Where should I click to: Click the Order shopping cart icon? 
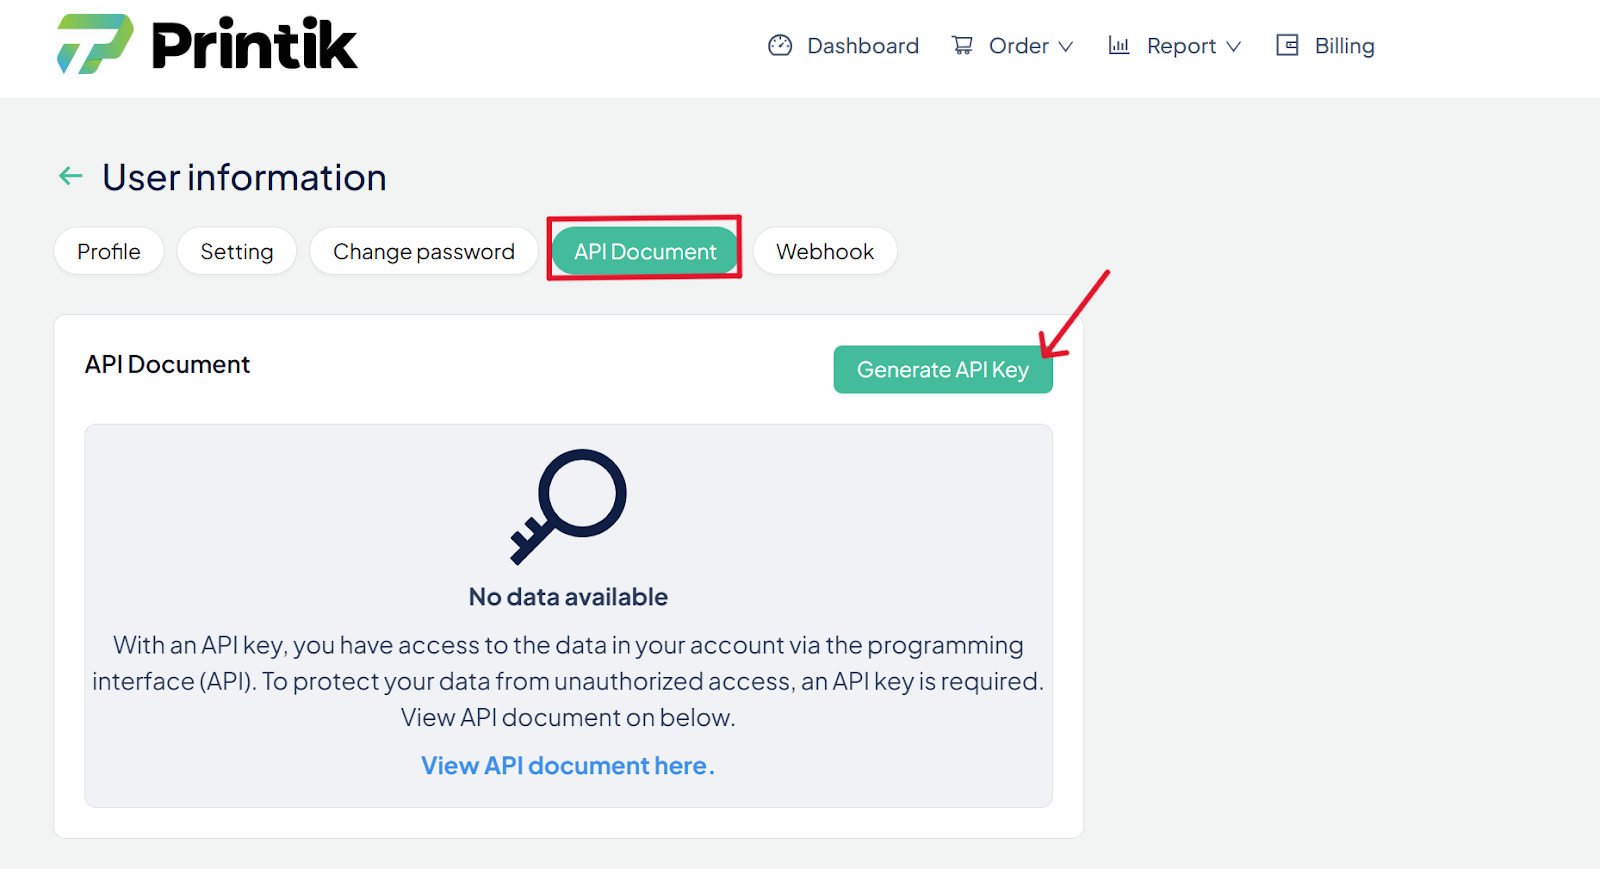point(962,46)
